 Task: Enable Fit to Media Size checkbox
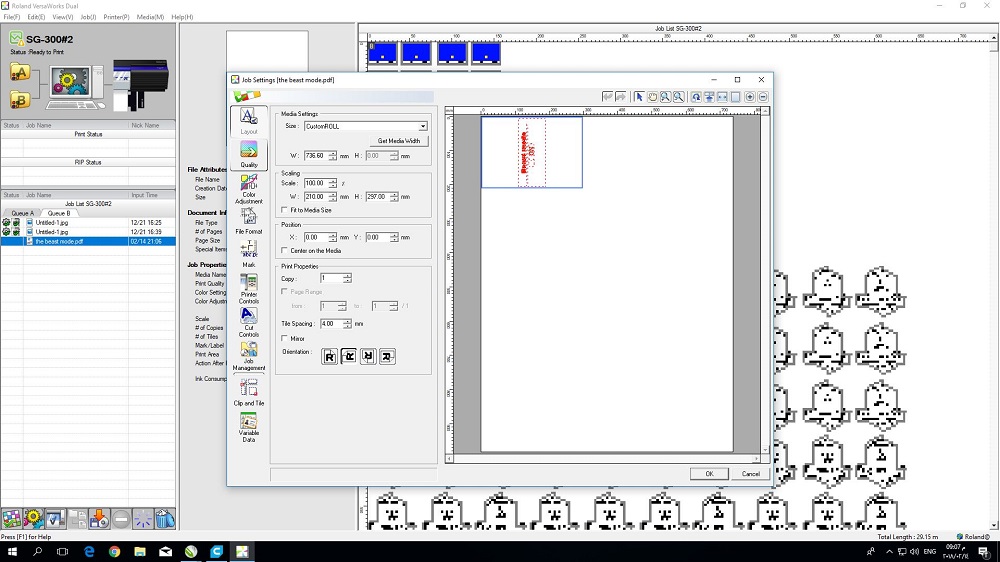tap(284, 210)
